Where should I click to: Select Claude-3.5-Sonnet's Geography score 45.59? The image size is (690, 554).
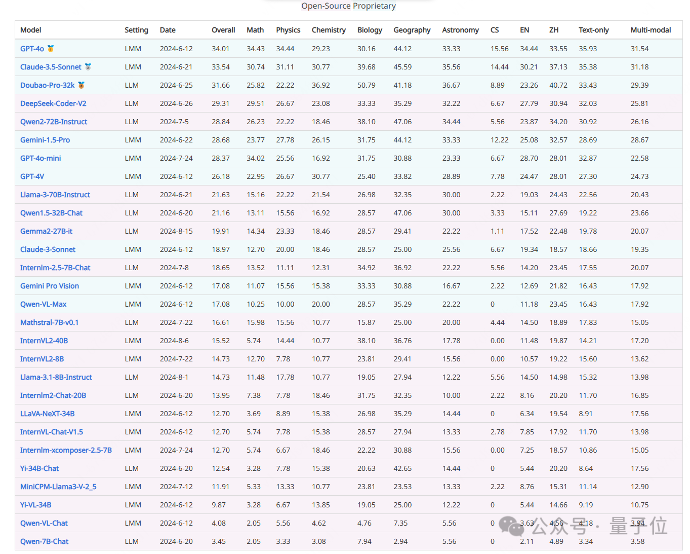402,67
